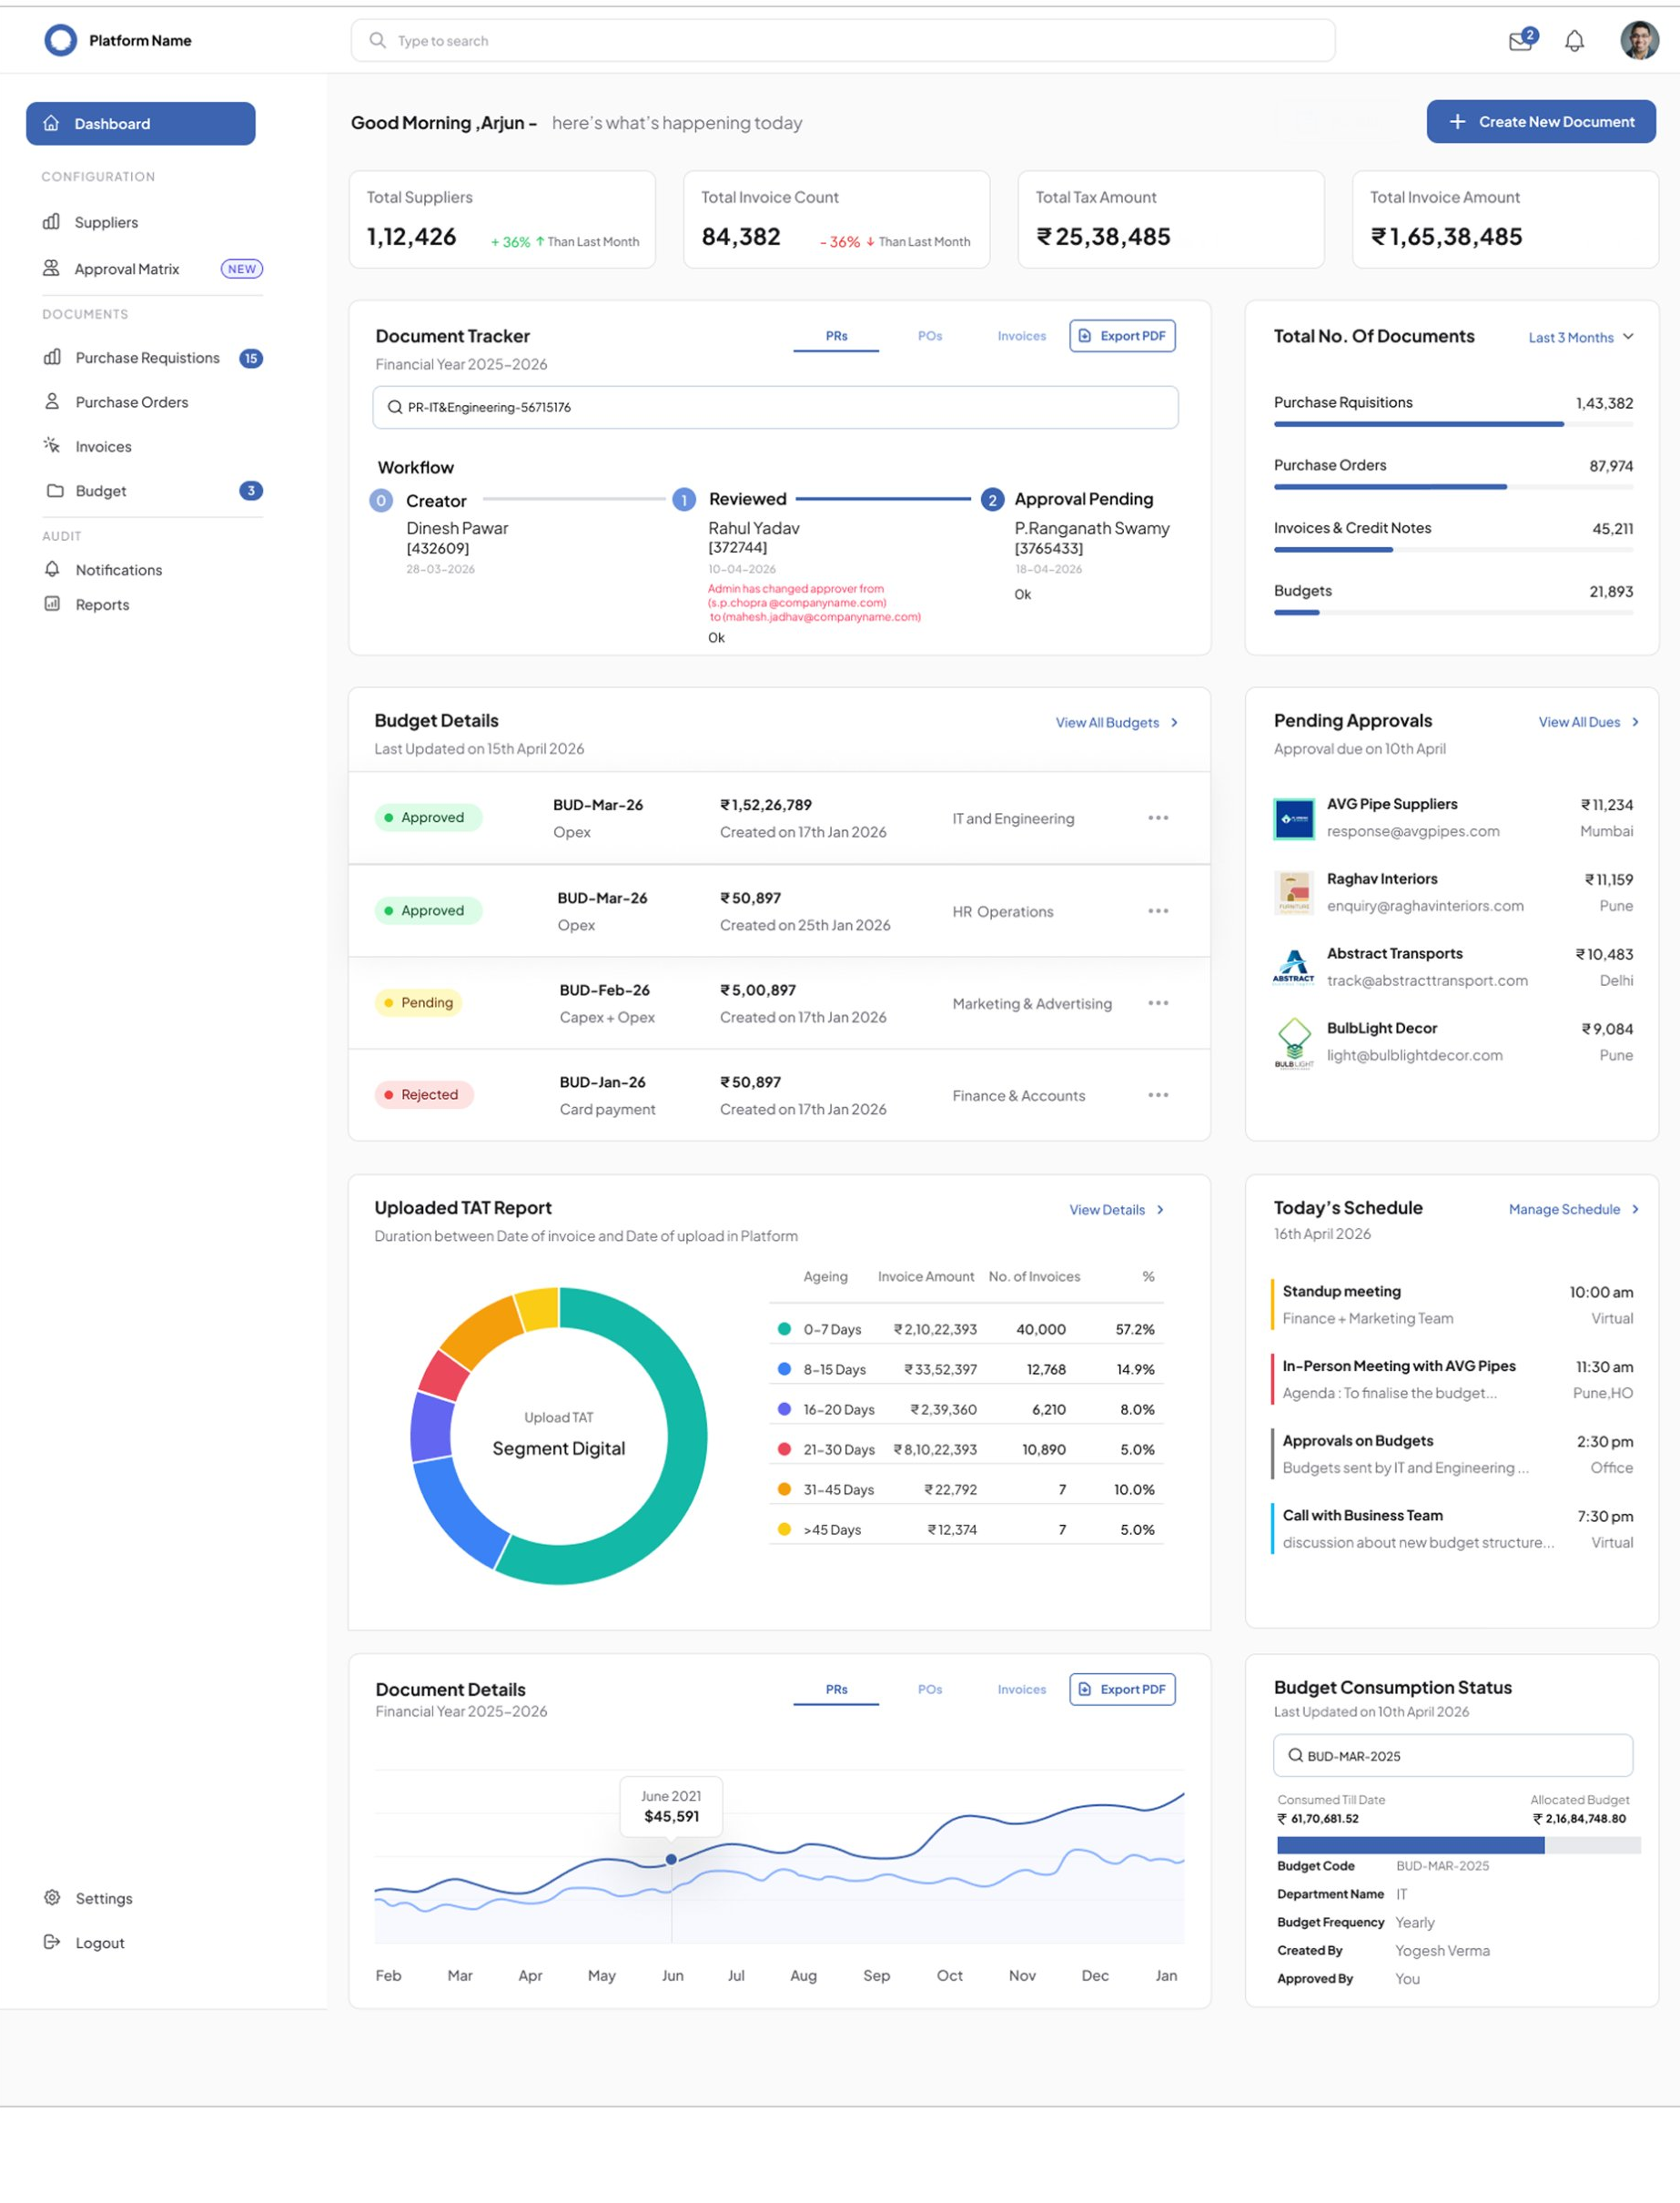
Task: Click the View Details chevron in TAT Report
Action: click(1160, 1209)
